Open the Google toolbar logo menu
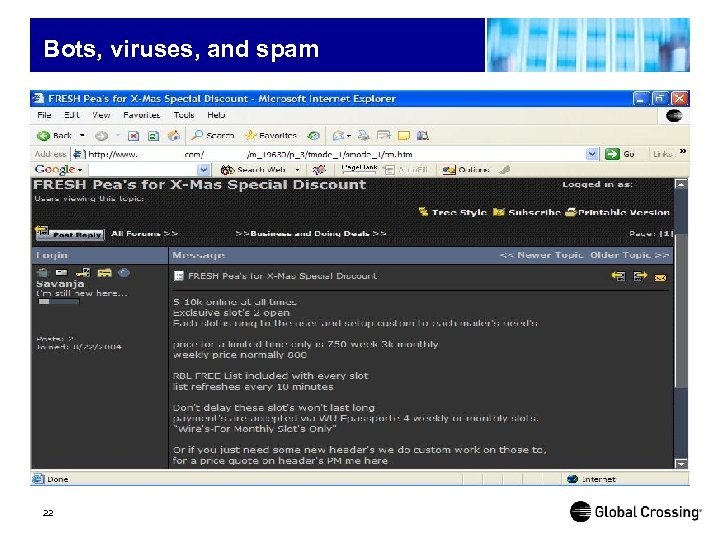720x540 pixels. pos(58,169)
